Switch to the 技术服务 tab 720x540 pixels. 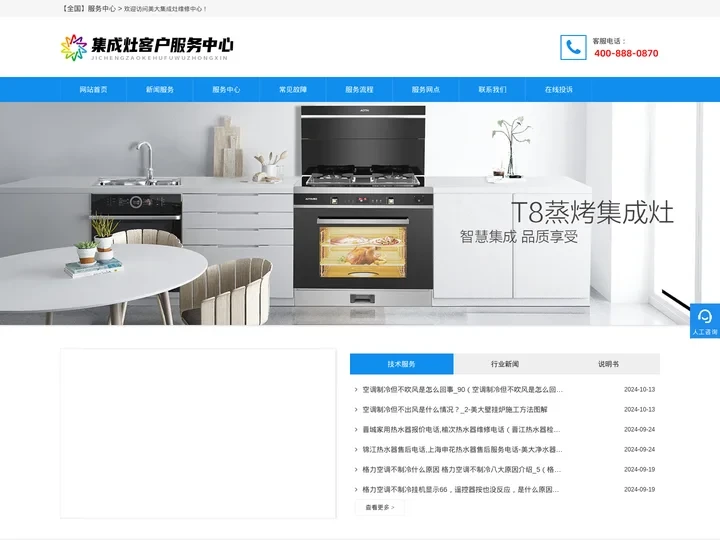401,364
